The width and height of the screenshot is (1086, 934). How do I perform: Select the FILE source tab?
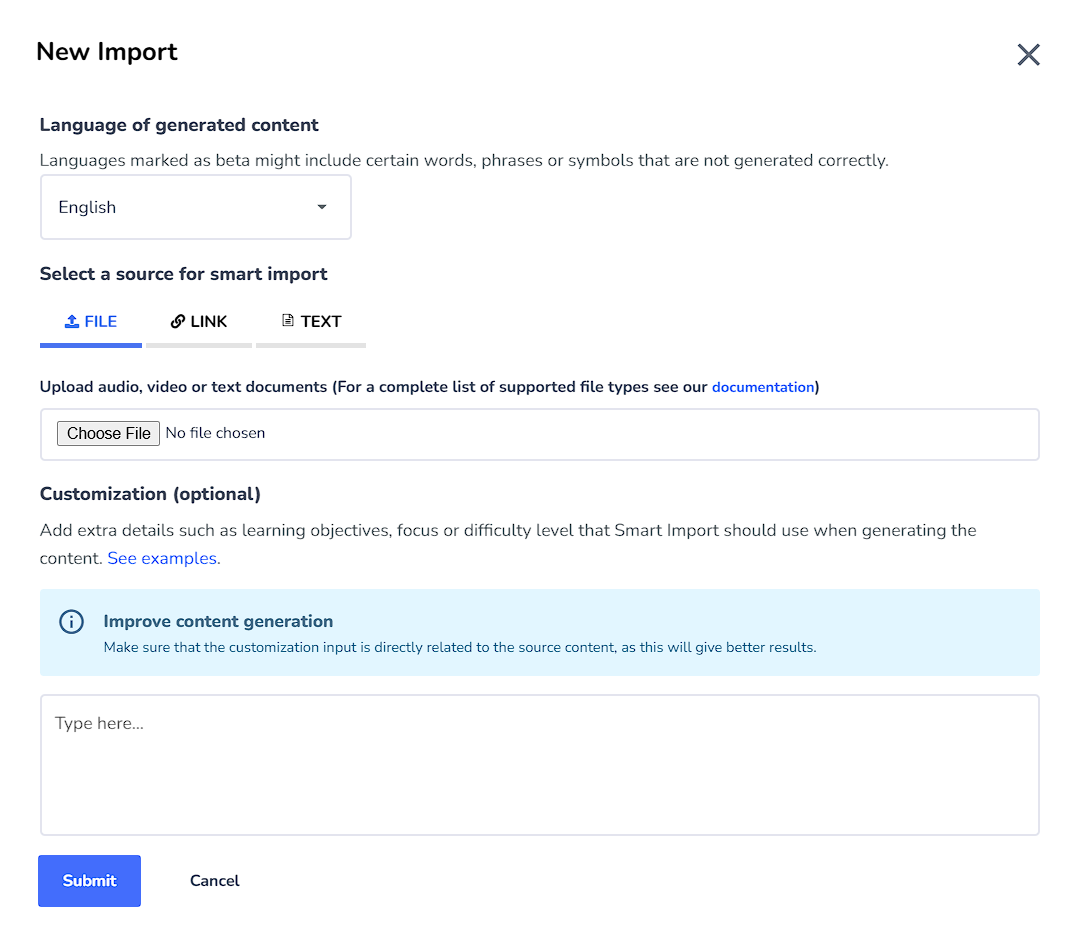point(91,322)
